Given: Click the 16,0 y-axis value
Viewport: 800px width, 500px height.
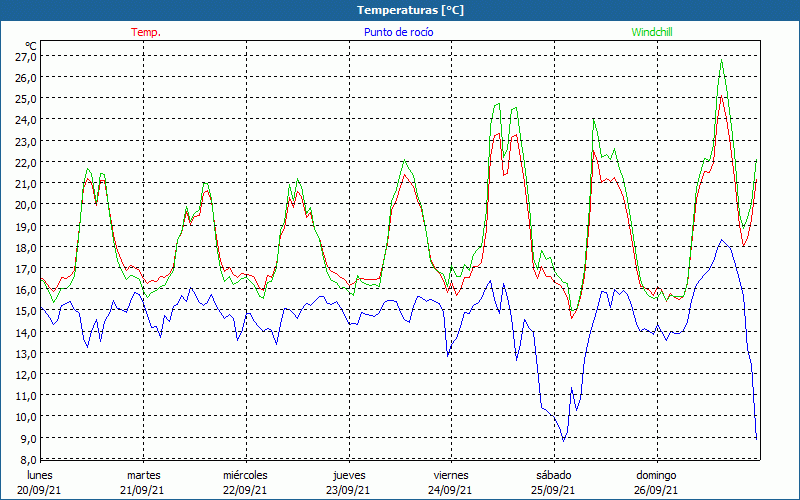Looking at the screenshot, I should coord(26,290).
